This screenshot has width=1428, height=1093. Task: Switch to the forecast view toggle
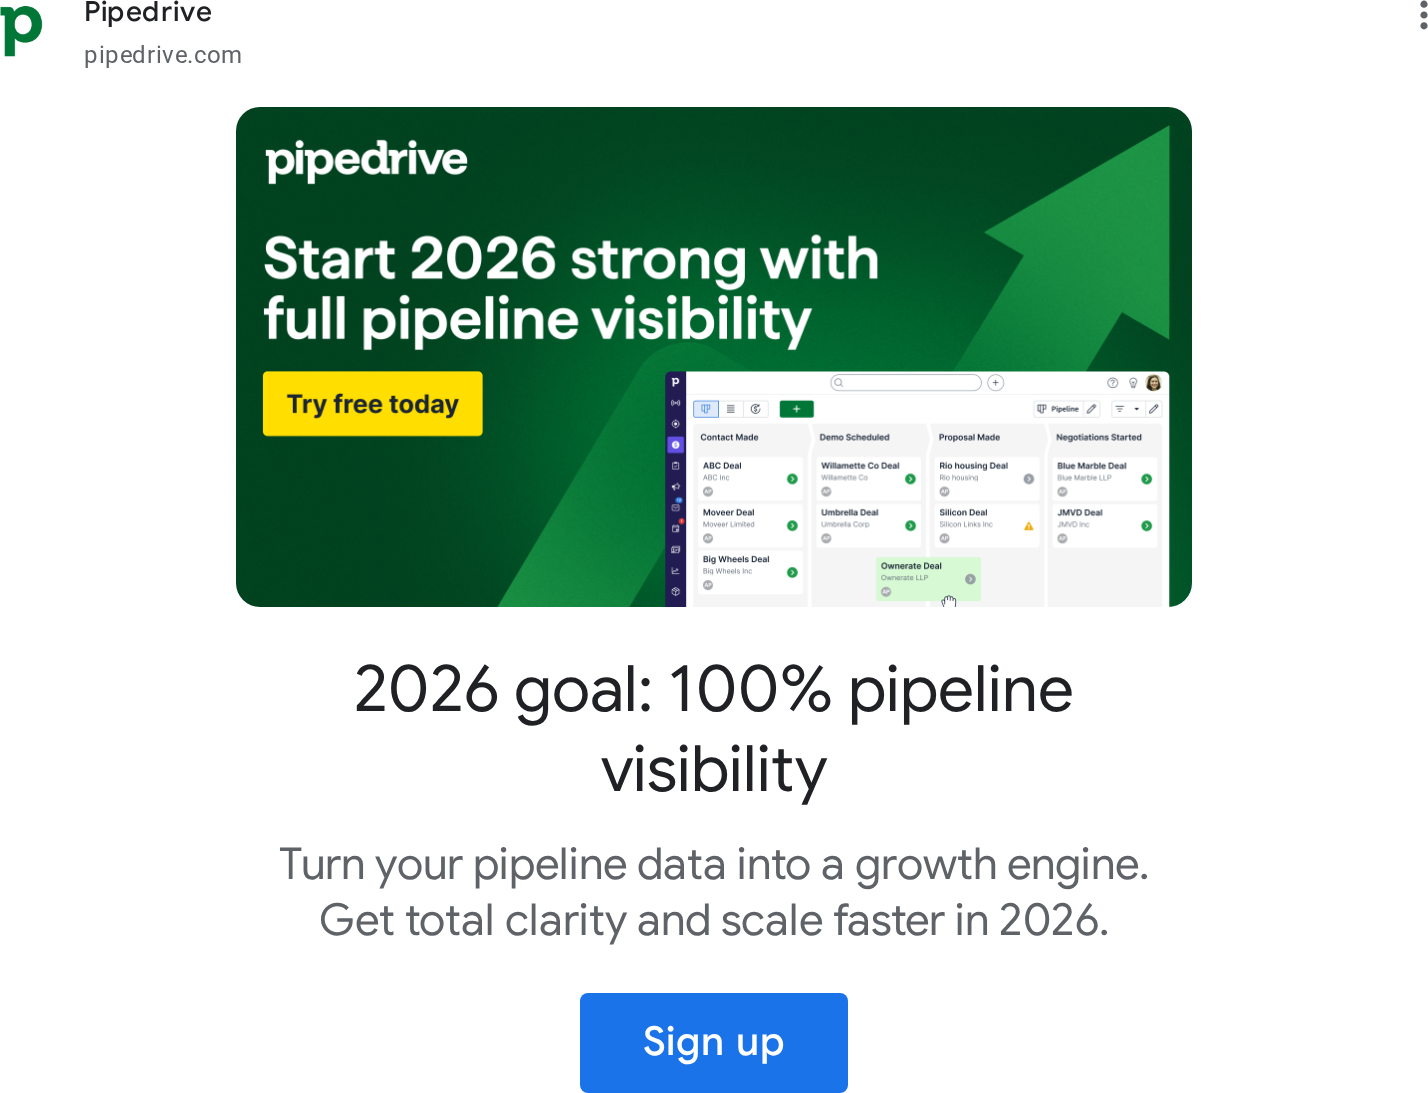click(756, 409)
